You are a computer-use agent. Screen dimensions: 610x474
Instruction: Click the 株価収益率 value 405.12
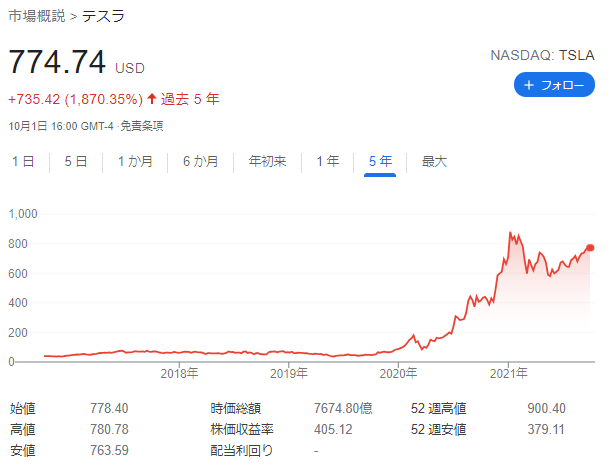[x=333, y=429]
